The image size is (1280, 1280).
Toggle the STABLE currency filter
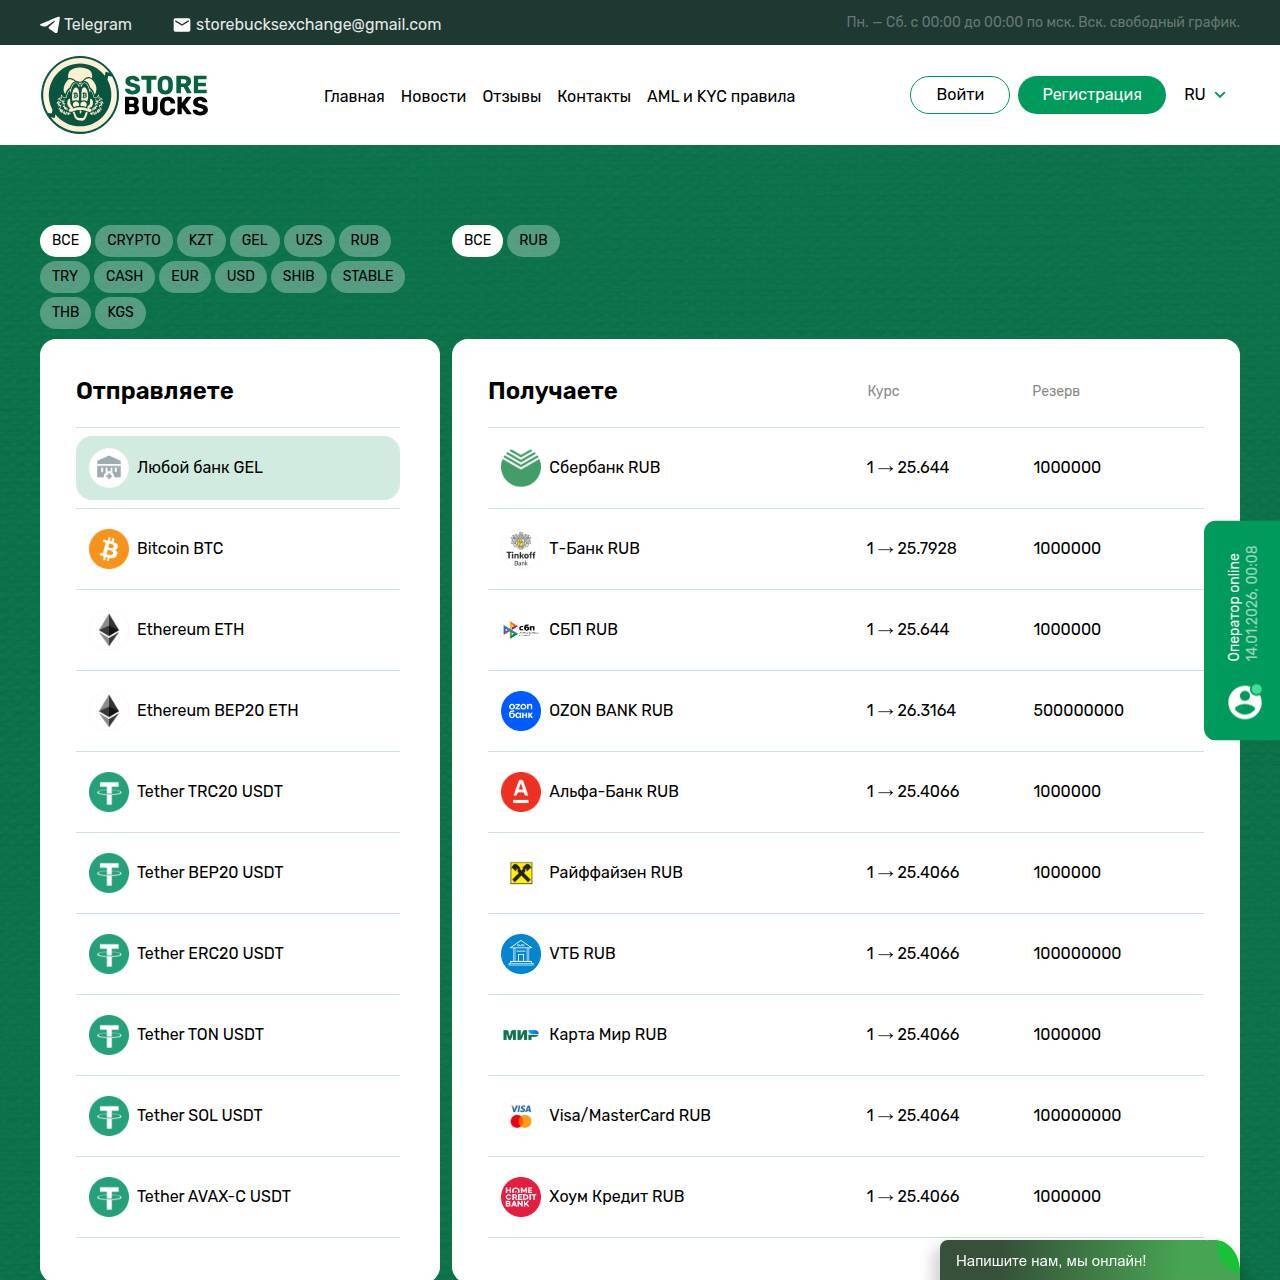click(x=367, y=277)
